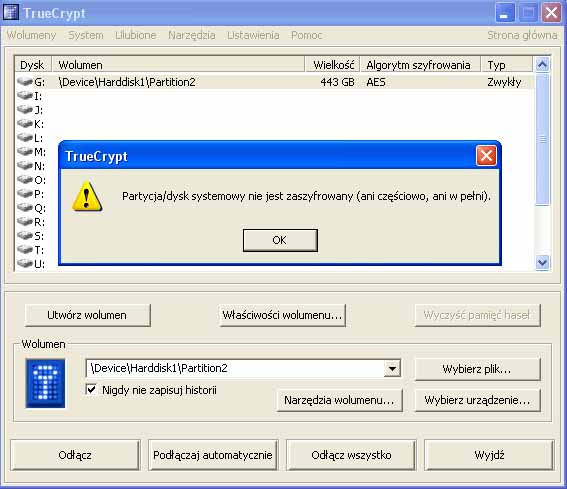This screenshot has width=567, height=489.
Task: Select drive K: icon in list
Action: pos(25,123)
